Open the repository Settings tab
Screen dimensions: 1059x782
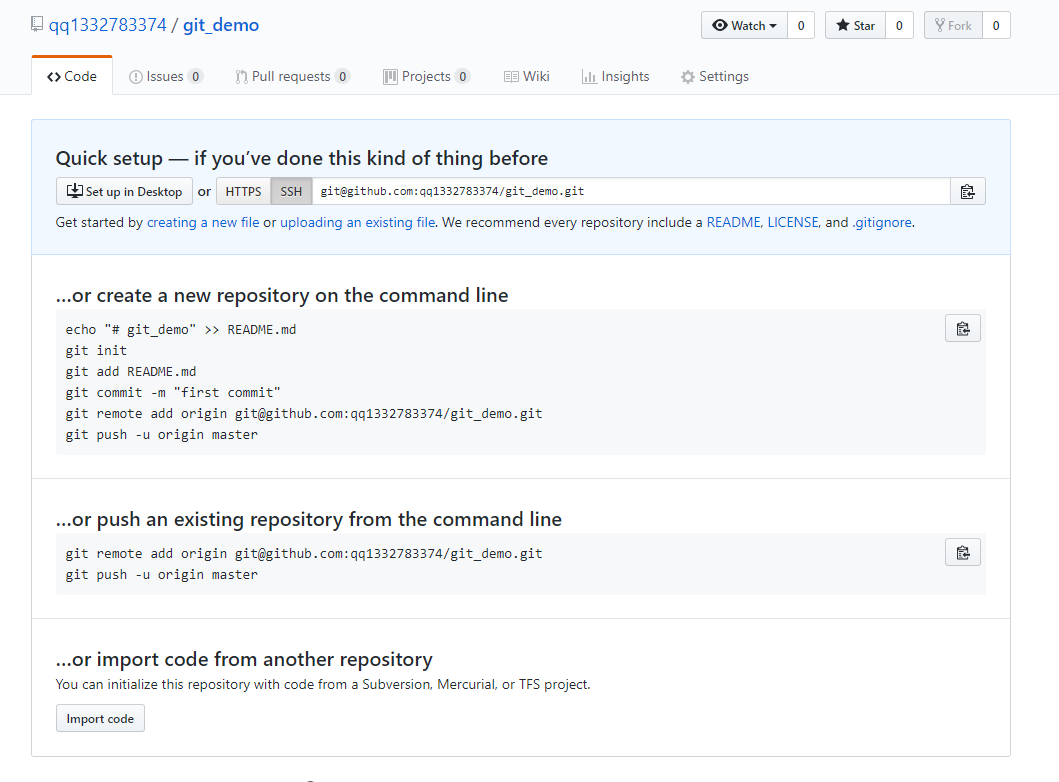click(714, 77)
